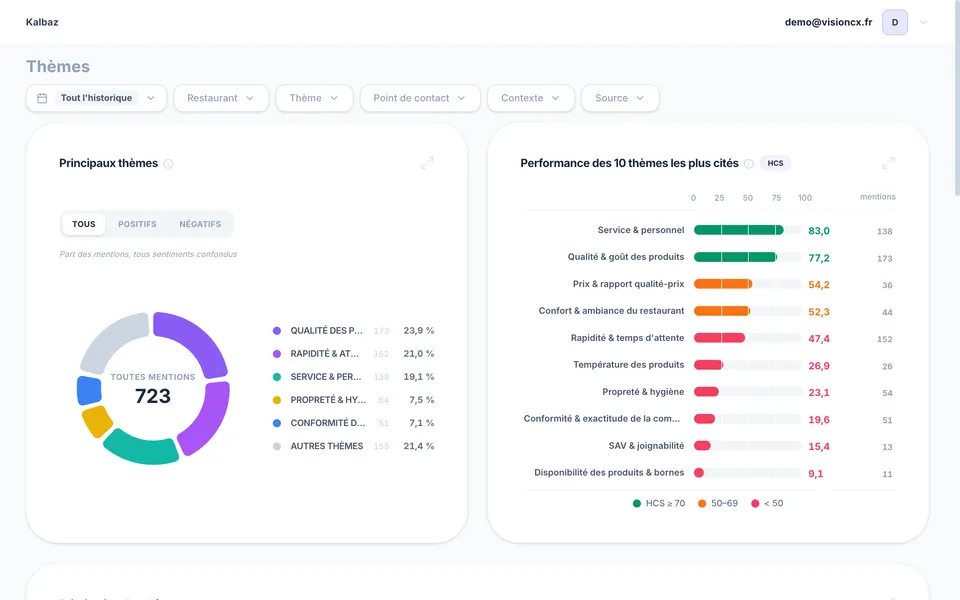Switch to the NÉGATIFS tab

[x=200, y=224]
